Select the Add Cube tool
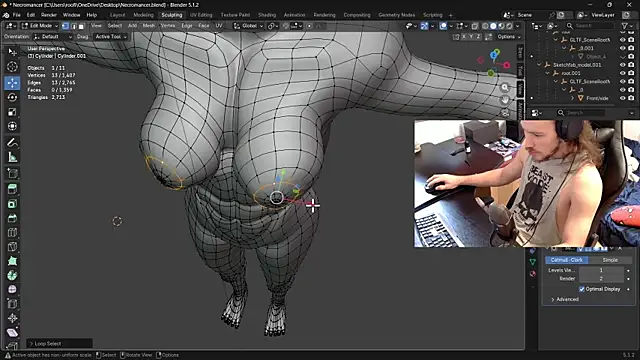 12,173
